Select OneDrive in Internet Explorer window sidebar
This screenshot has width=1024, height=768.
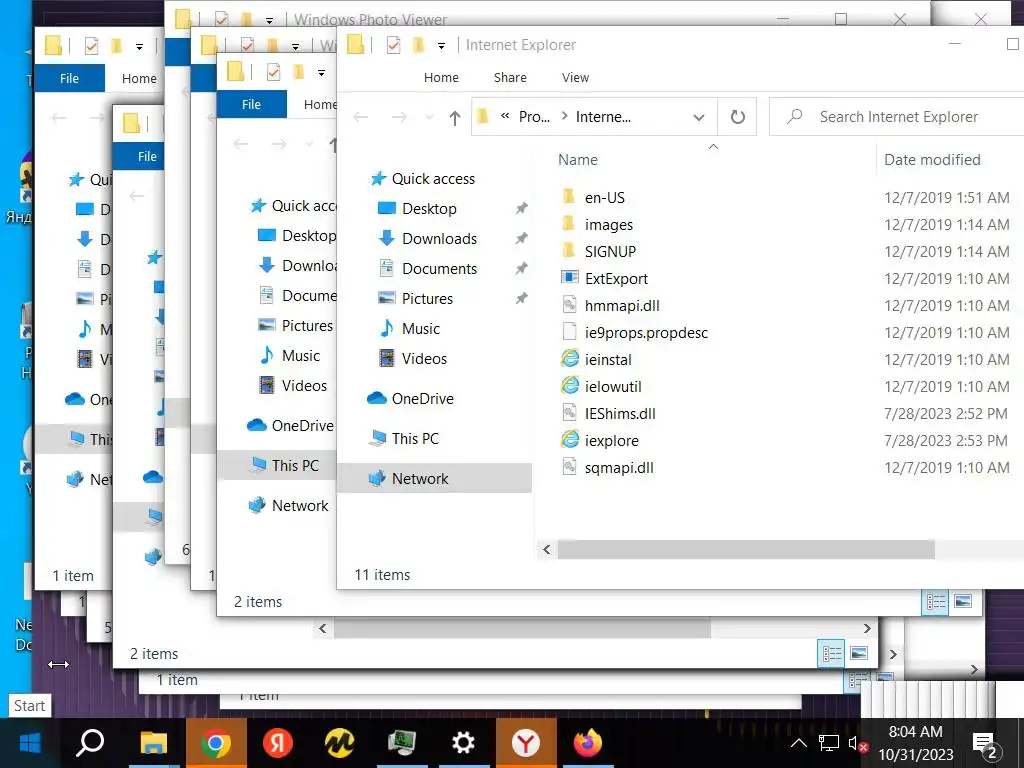click(x=423, y=398)
